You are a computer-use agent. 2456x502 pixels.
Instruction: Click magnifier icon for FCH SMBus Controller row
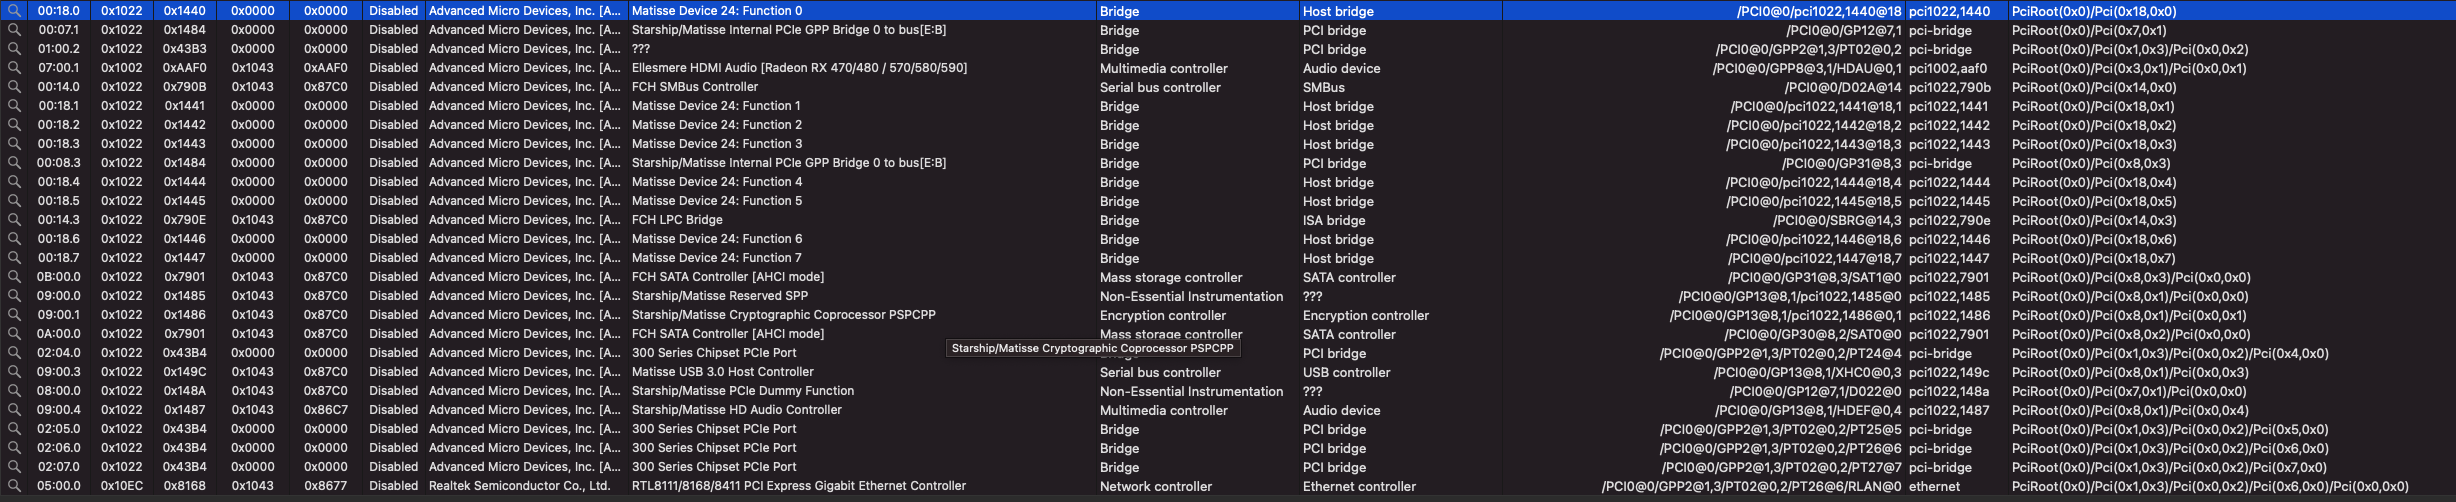pyautogui.click(x=14, y=87)
